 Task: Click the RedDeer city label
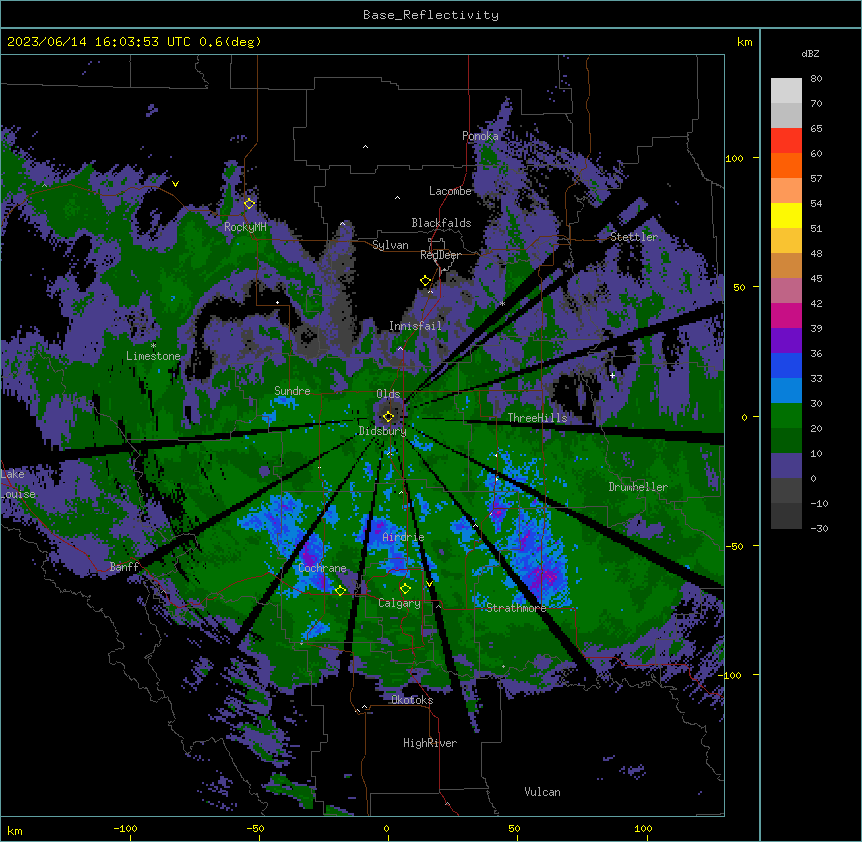440,255
